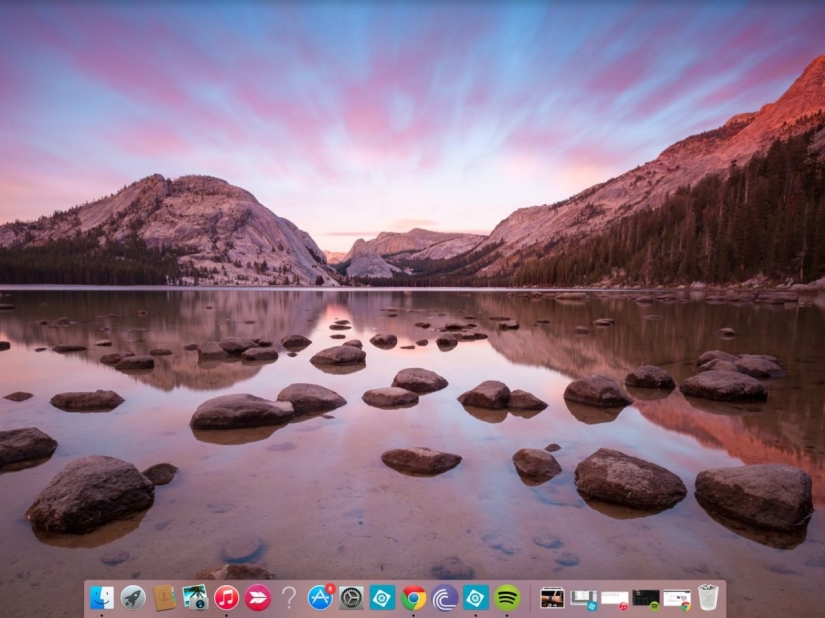Click the question mark placeholder icon
Screen dimensions: 825x618
tap(287, 597)
